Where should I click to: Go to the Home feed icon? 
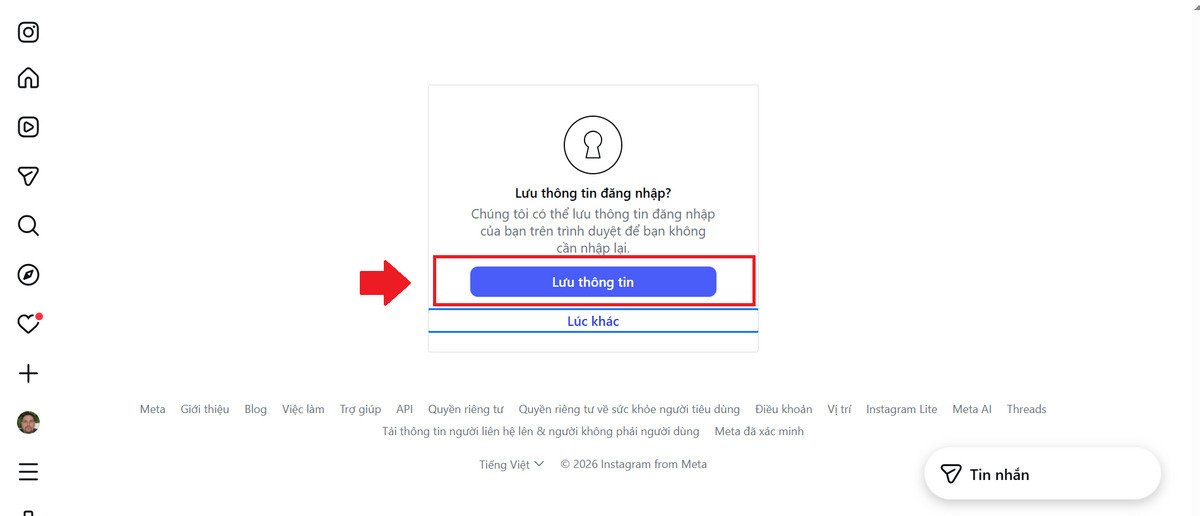tap(29, 78)
